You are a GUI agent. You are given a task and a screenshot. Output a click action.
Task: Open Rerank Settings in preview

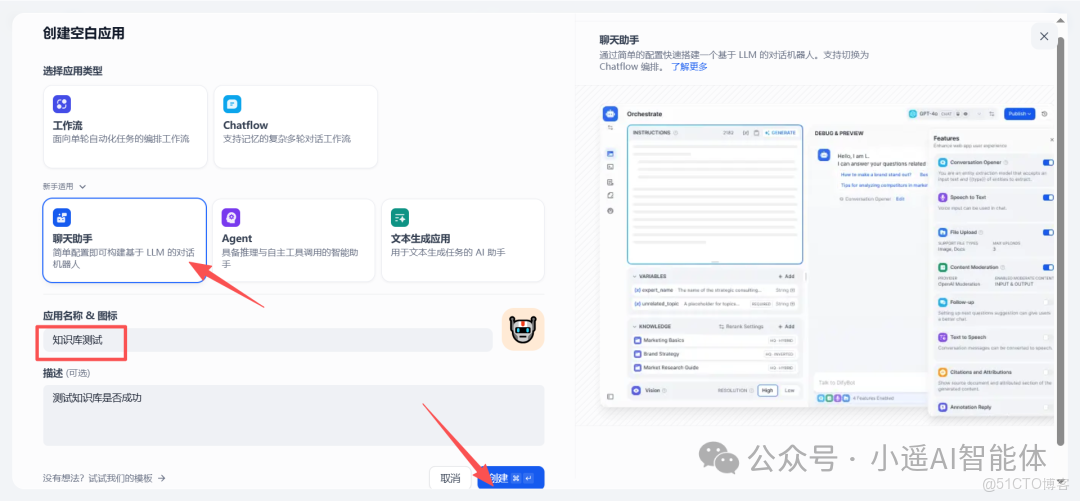click(741, 326)
